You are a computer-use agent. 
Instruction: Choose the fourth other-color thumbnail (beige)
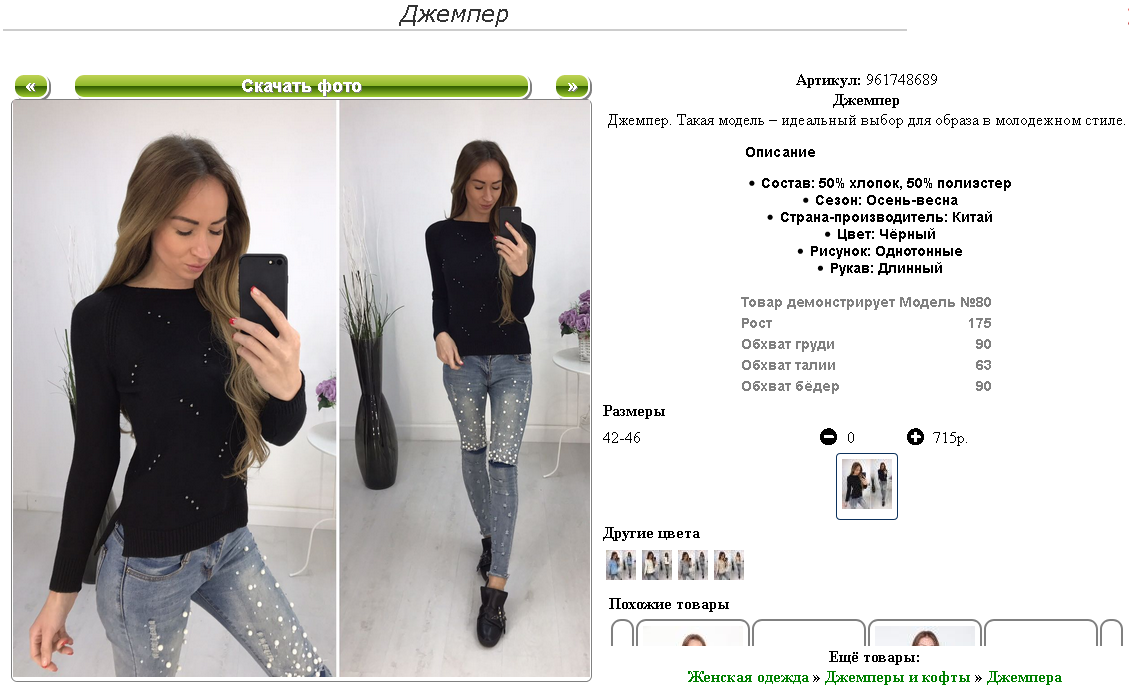[x=729, y=565]
